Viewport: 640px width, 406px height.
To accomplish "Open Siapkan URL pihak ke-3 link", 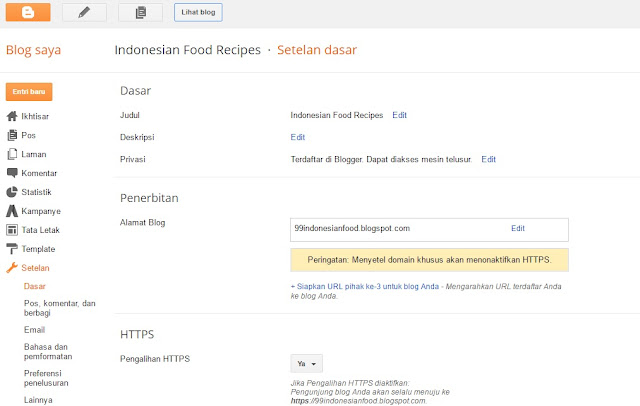I will (364, 286).
